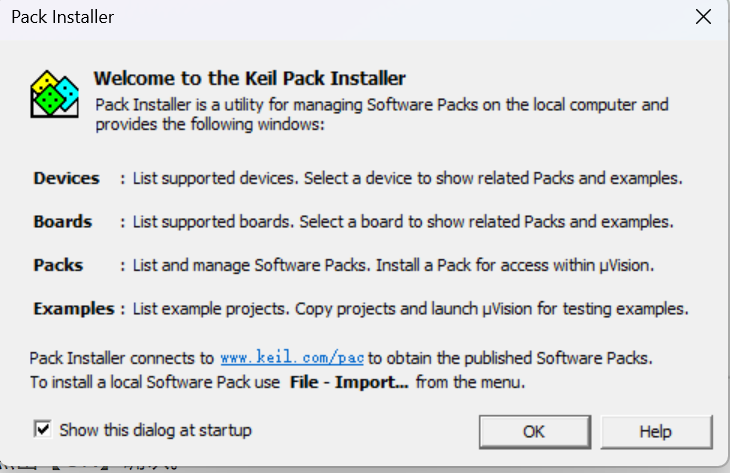This screenshot has width=730, height=473.
Task: Click the 'Show this dialog at startup' label
Action: pos(155,430)
